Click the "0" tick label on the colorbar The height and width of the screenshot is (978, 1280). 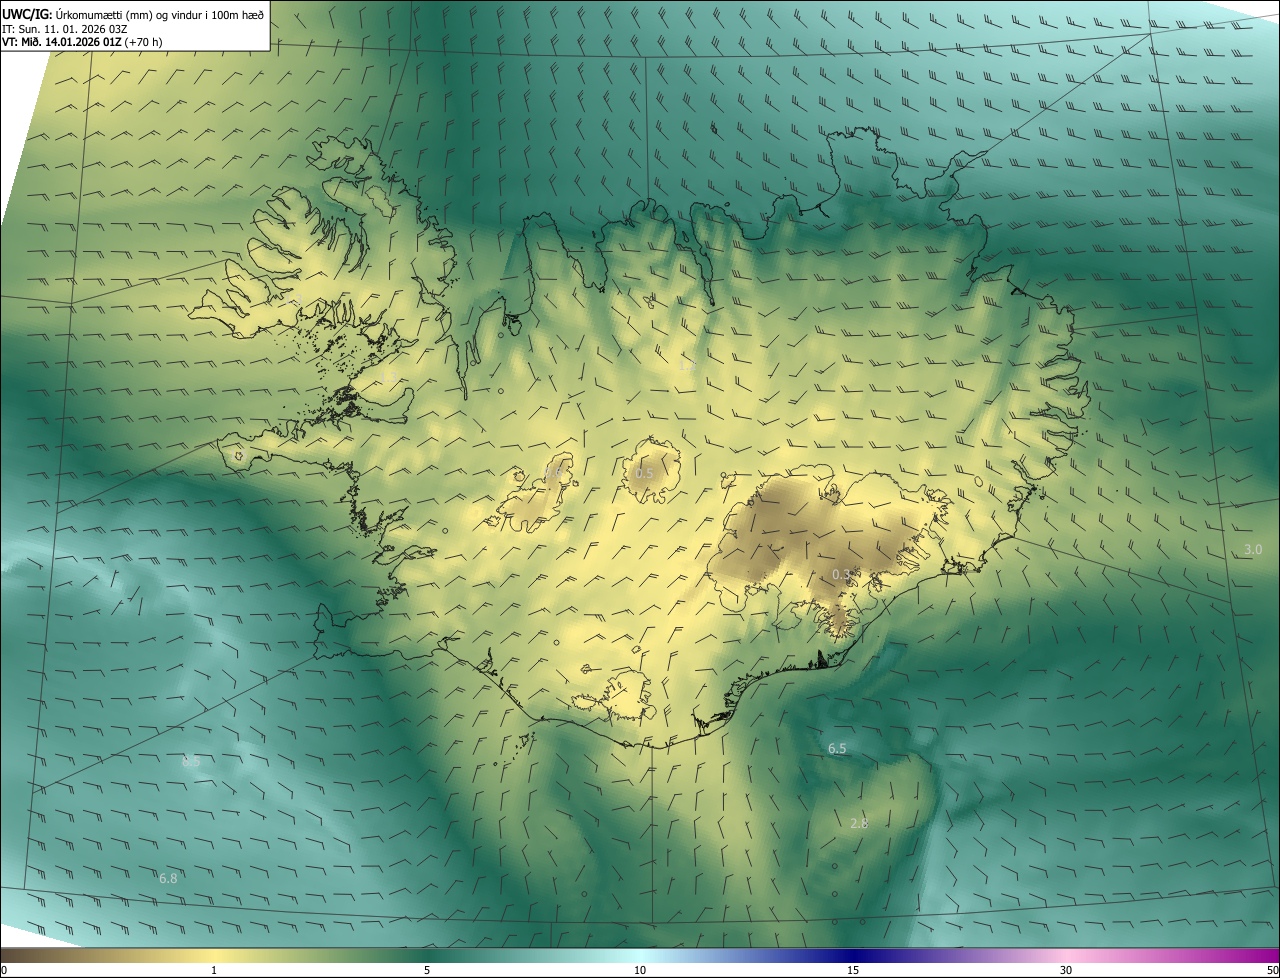4,970
